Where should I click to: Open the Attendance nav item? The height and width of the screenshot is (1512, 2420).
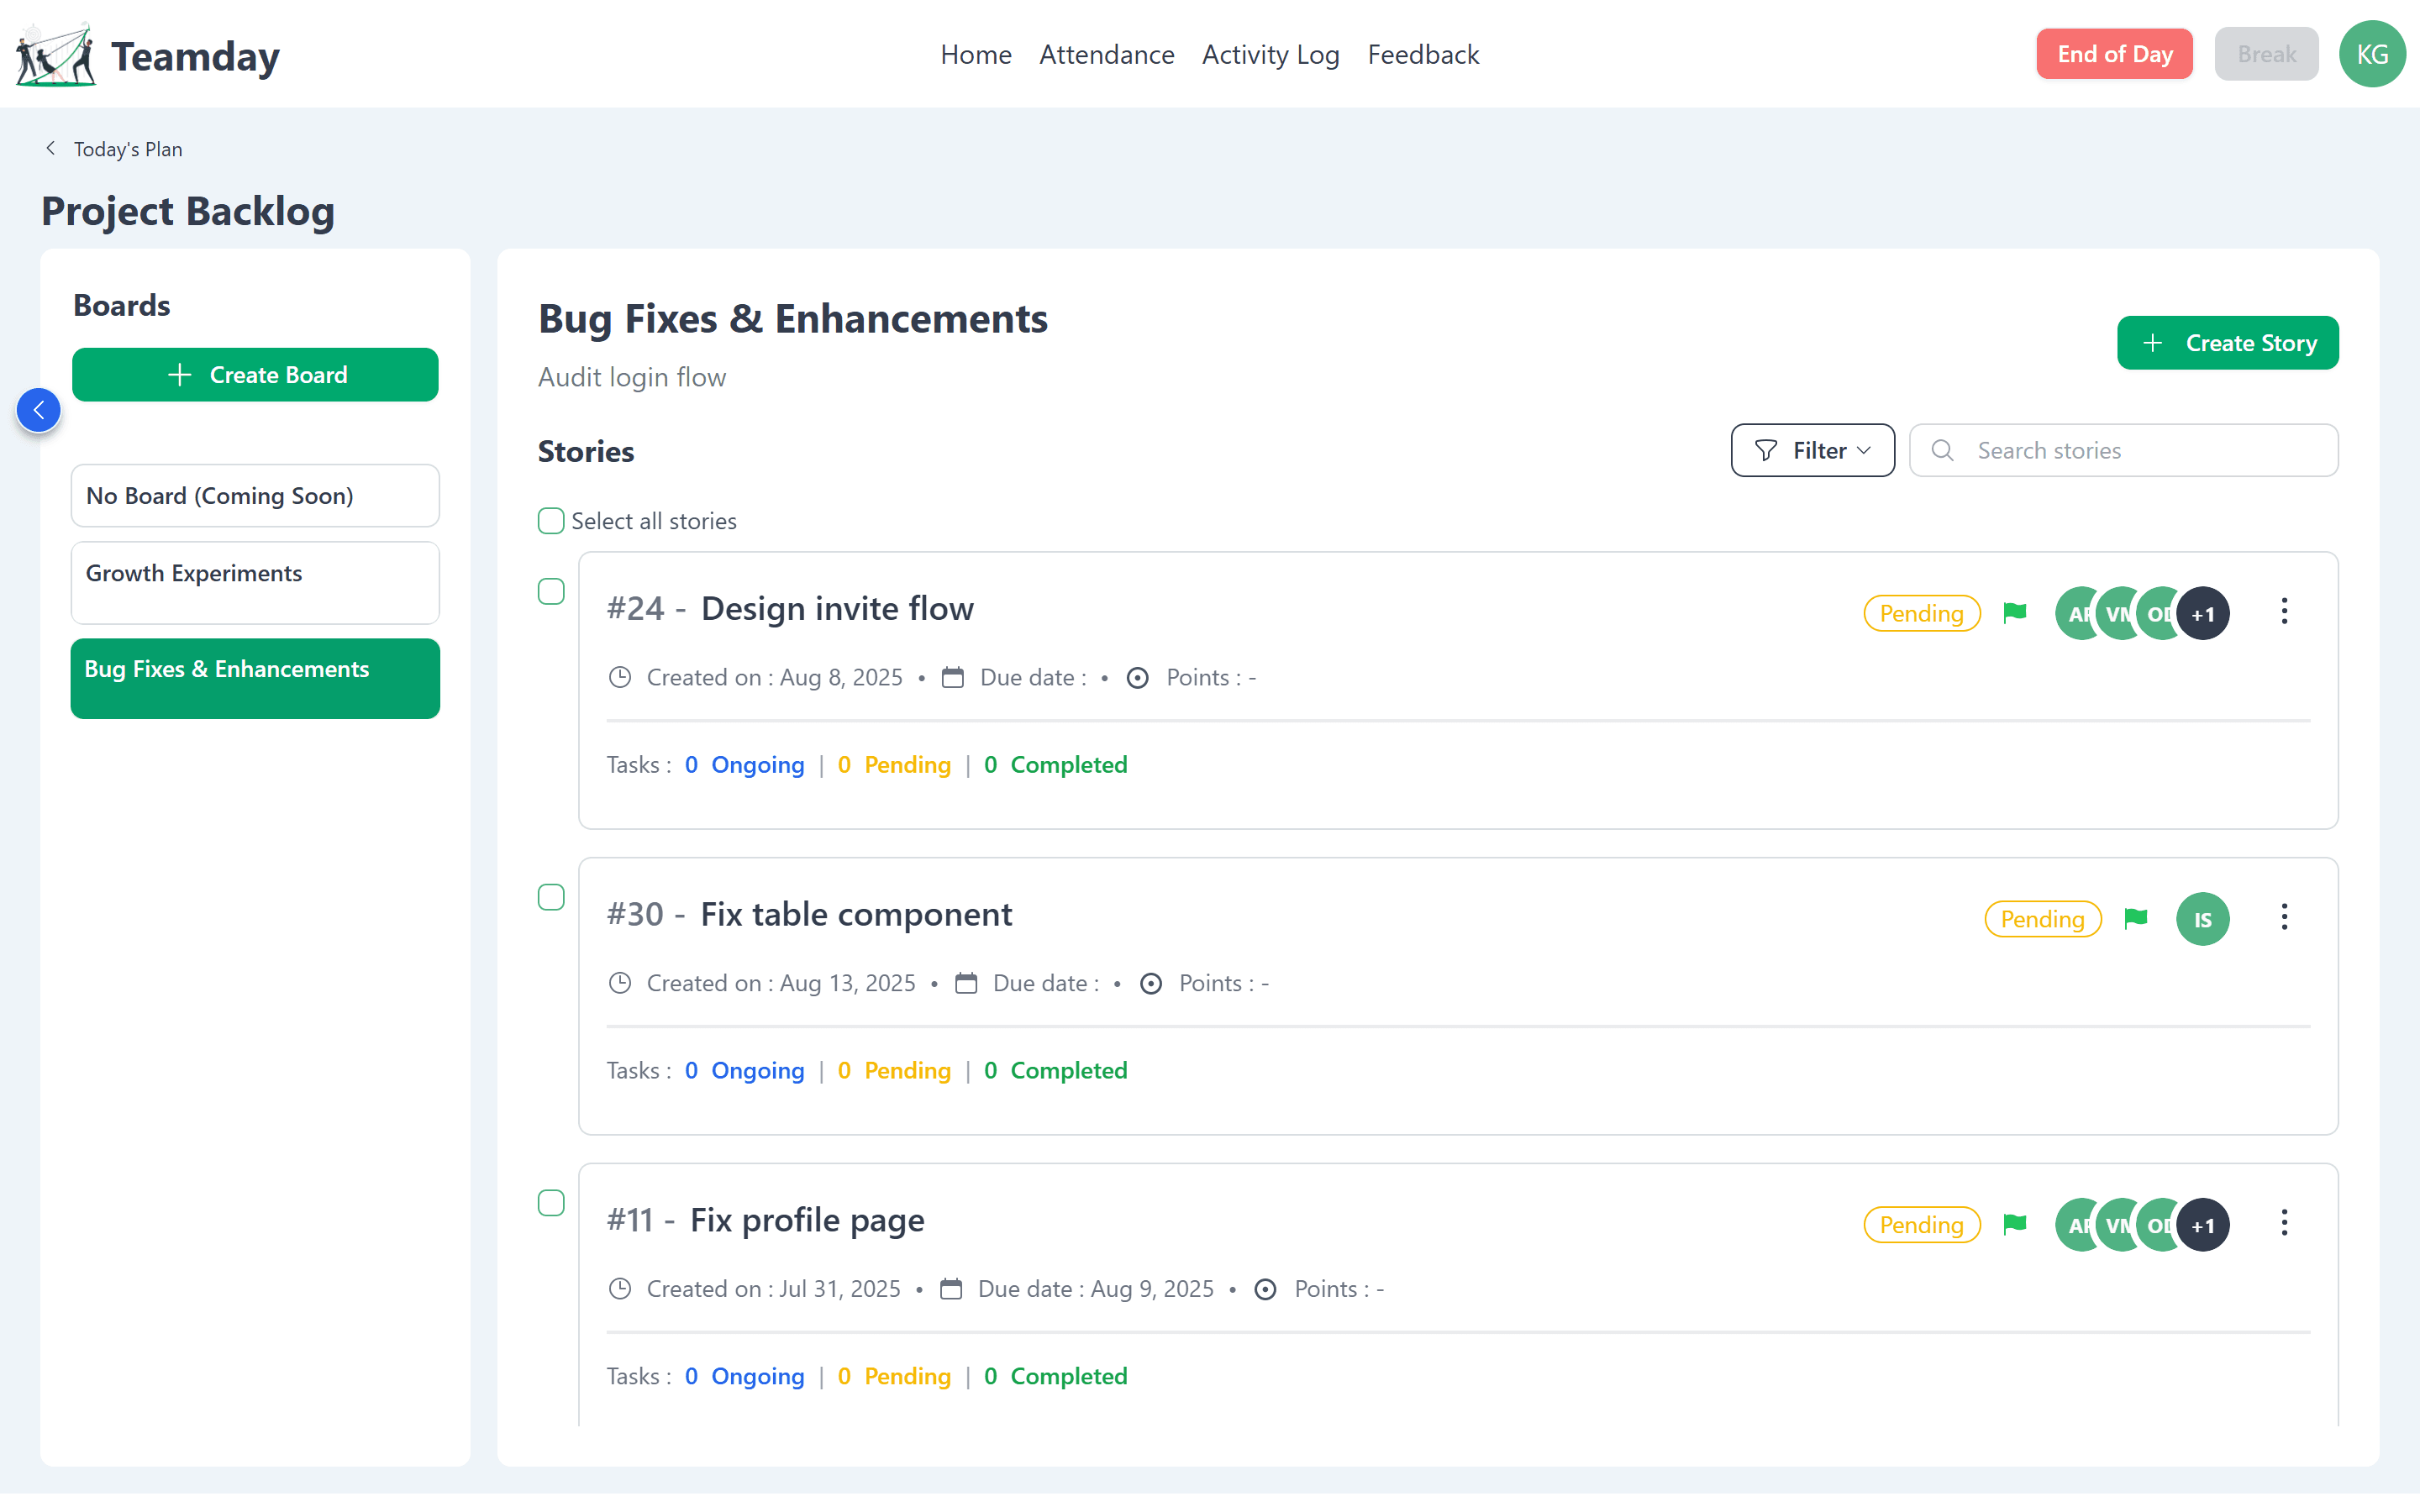tap(1106, 55)
